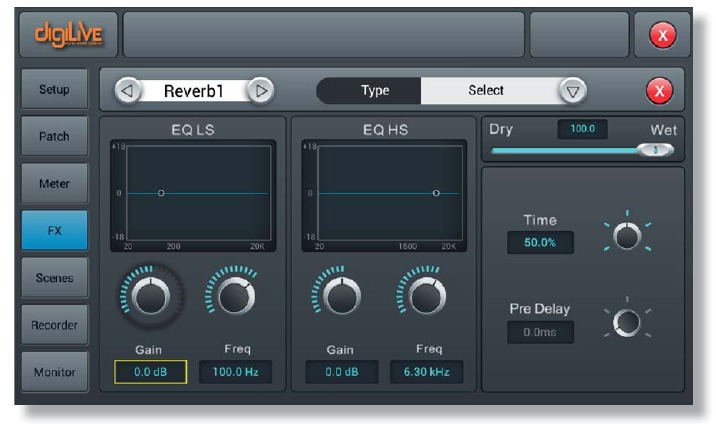716x424 pixels.
Task: Click the EQ LS heading
Action: click(x=193, y=130)
